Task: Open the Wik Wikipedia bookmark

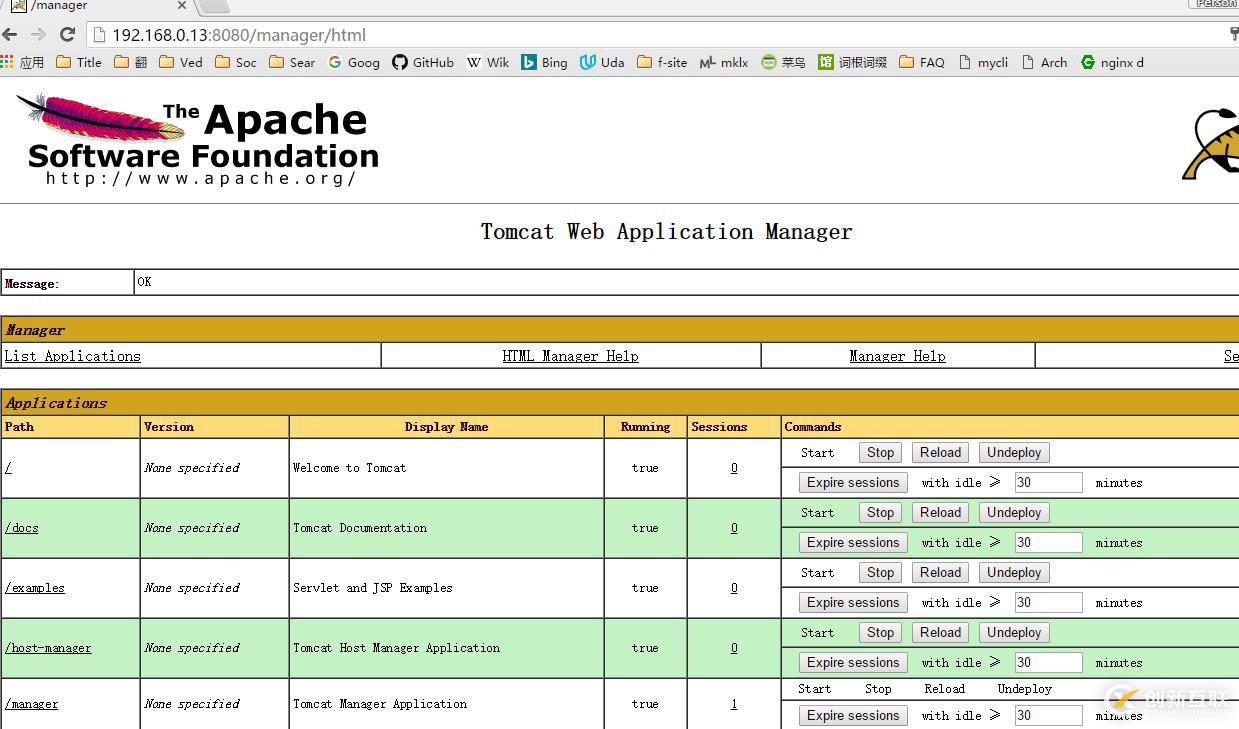Action: pyautogui.click(x=488, y=62)
